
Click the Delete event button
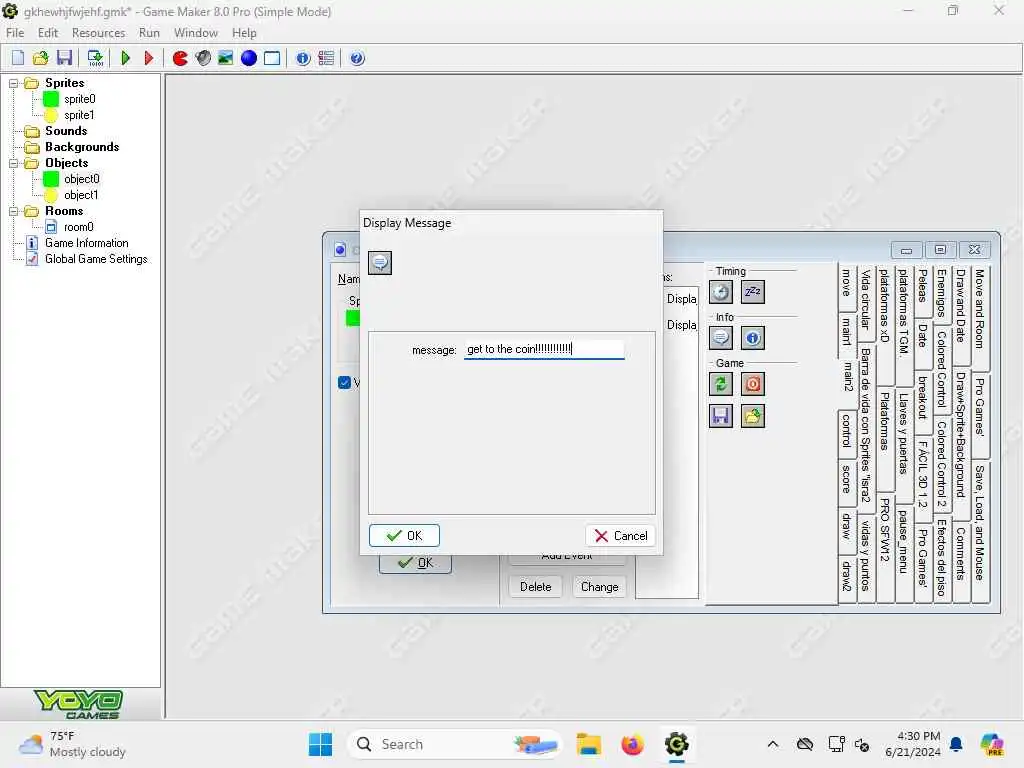tap(536, 586)
